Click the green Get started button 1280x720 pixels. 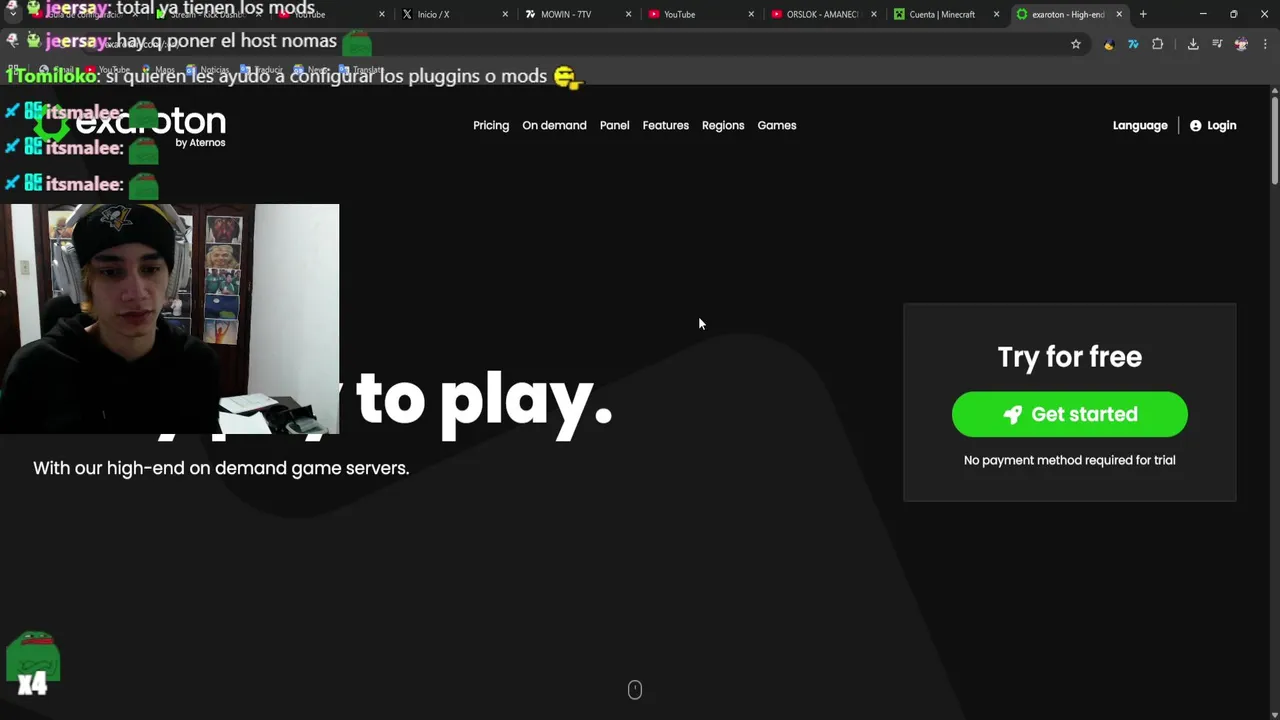pos(1069,414)
